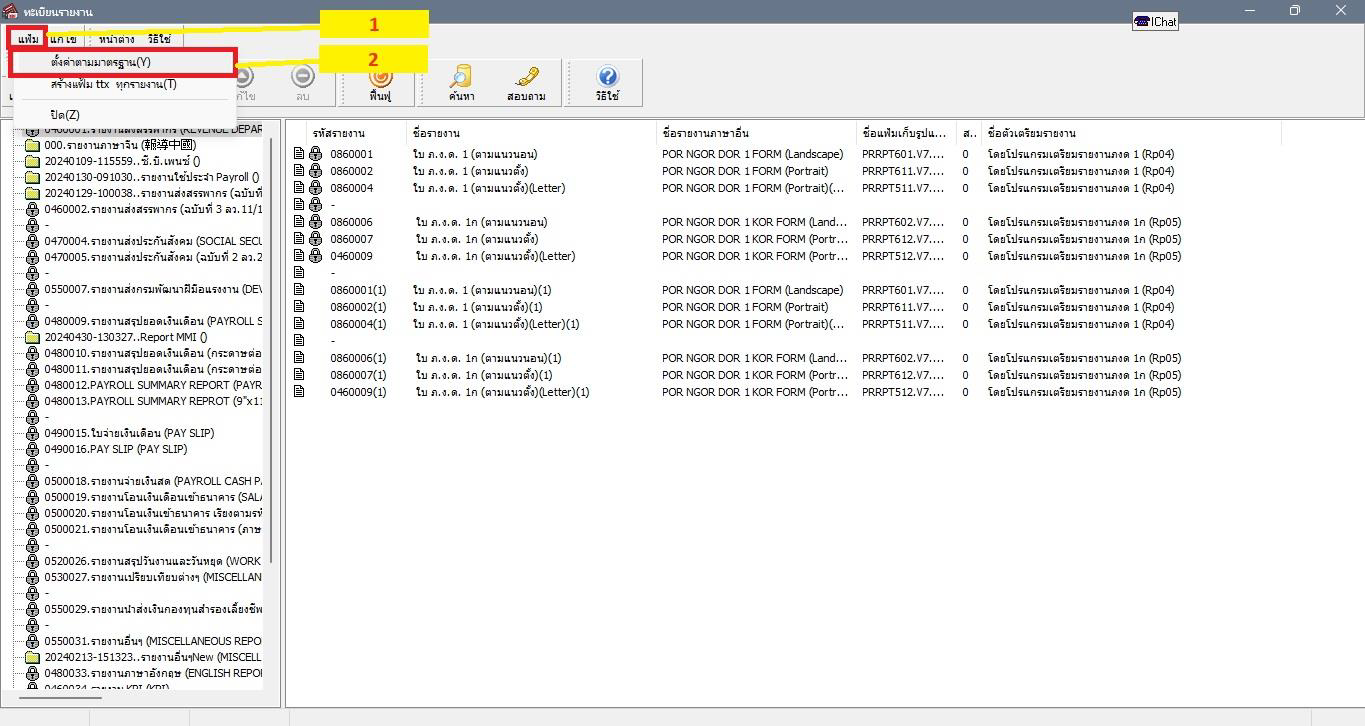The height and width of the screenshot is (726, 1365).
Task: Select tree item 0490015 ใบจ่ายเงินเดือน (PAY SLIP)
Action: click(128, 433)
